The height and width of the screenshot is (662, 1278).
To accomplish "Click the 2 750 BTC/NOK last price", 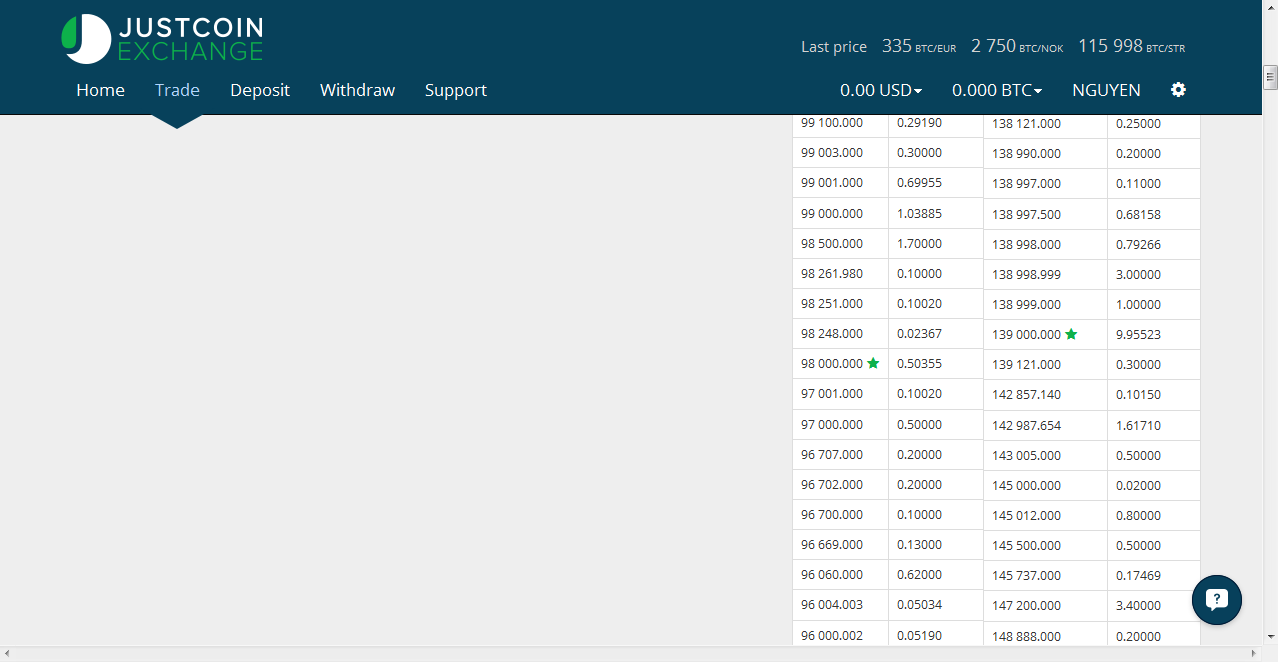I will pos(1017,46).
